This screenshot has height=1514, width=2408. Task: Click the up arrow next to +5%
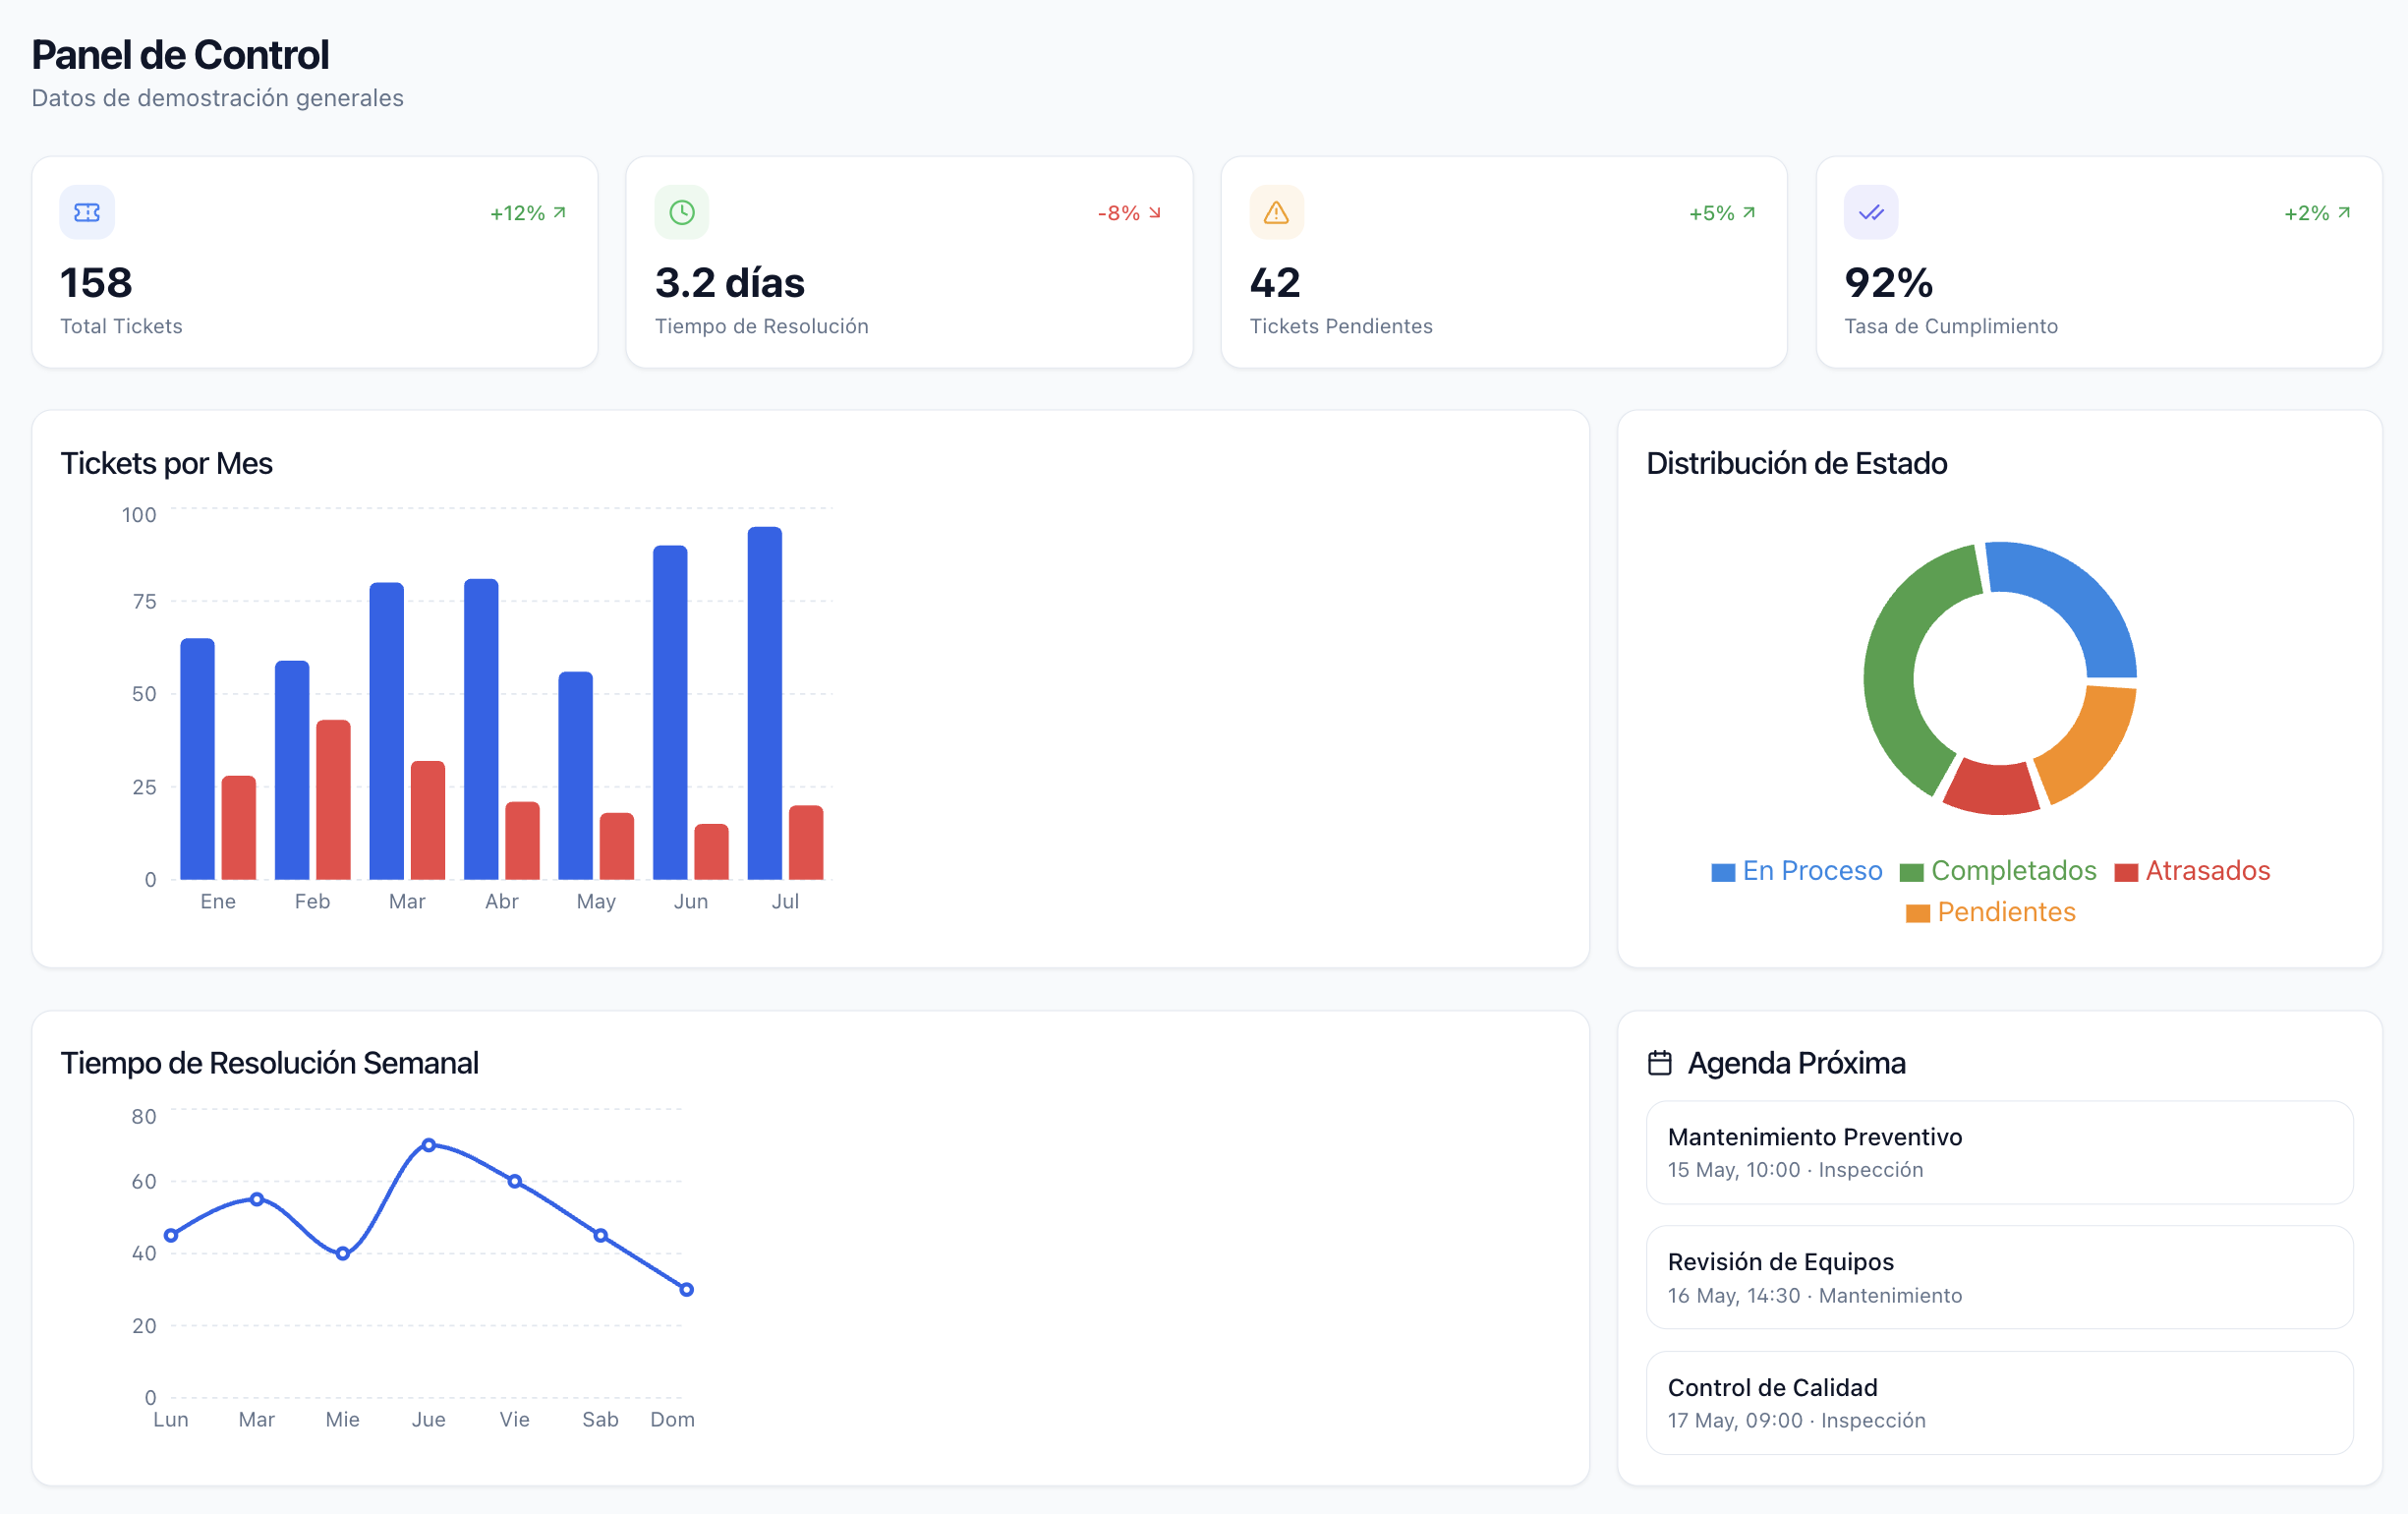(1749, 212)
